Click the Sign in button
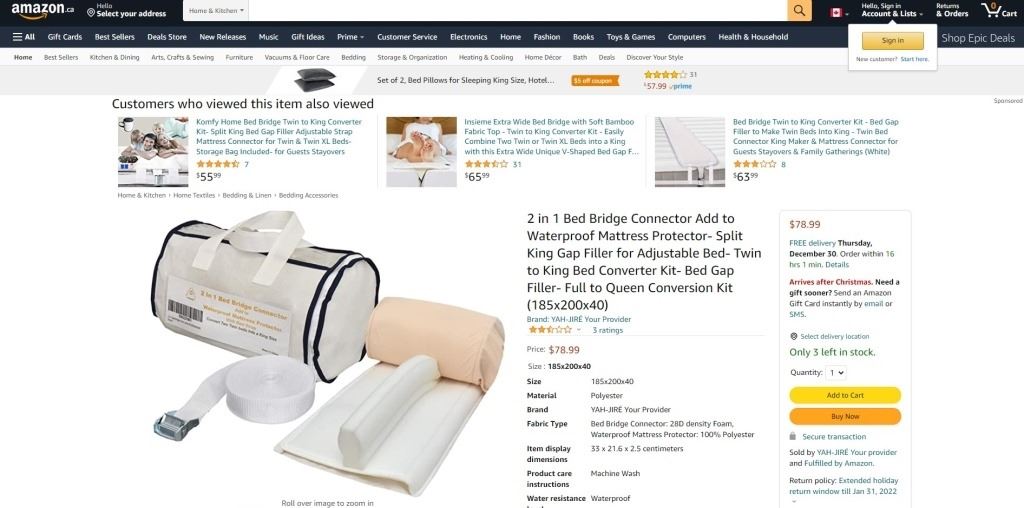Screen dimensions: 1024x508 pyautogui.click(x=893, y=40)
